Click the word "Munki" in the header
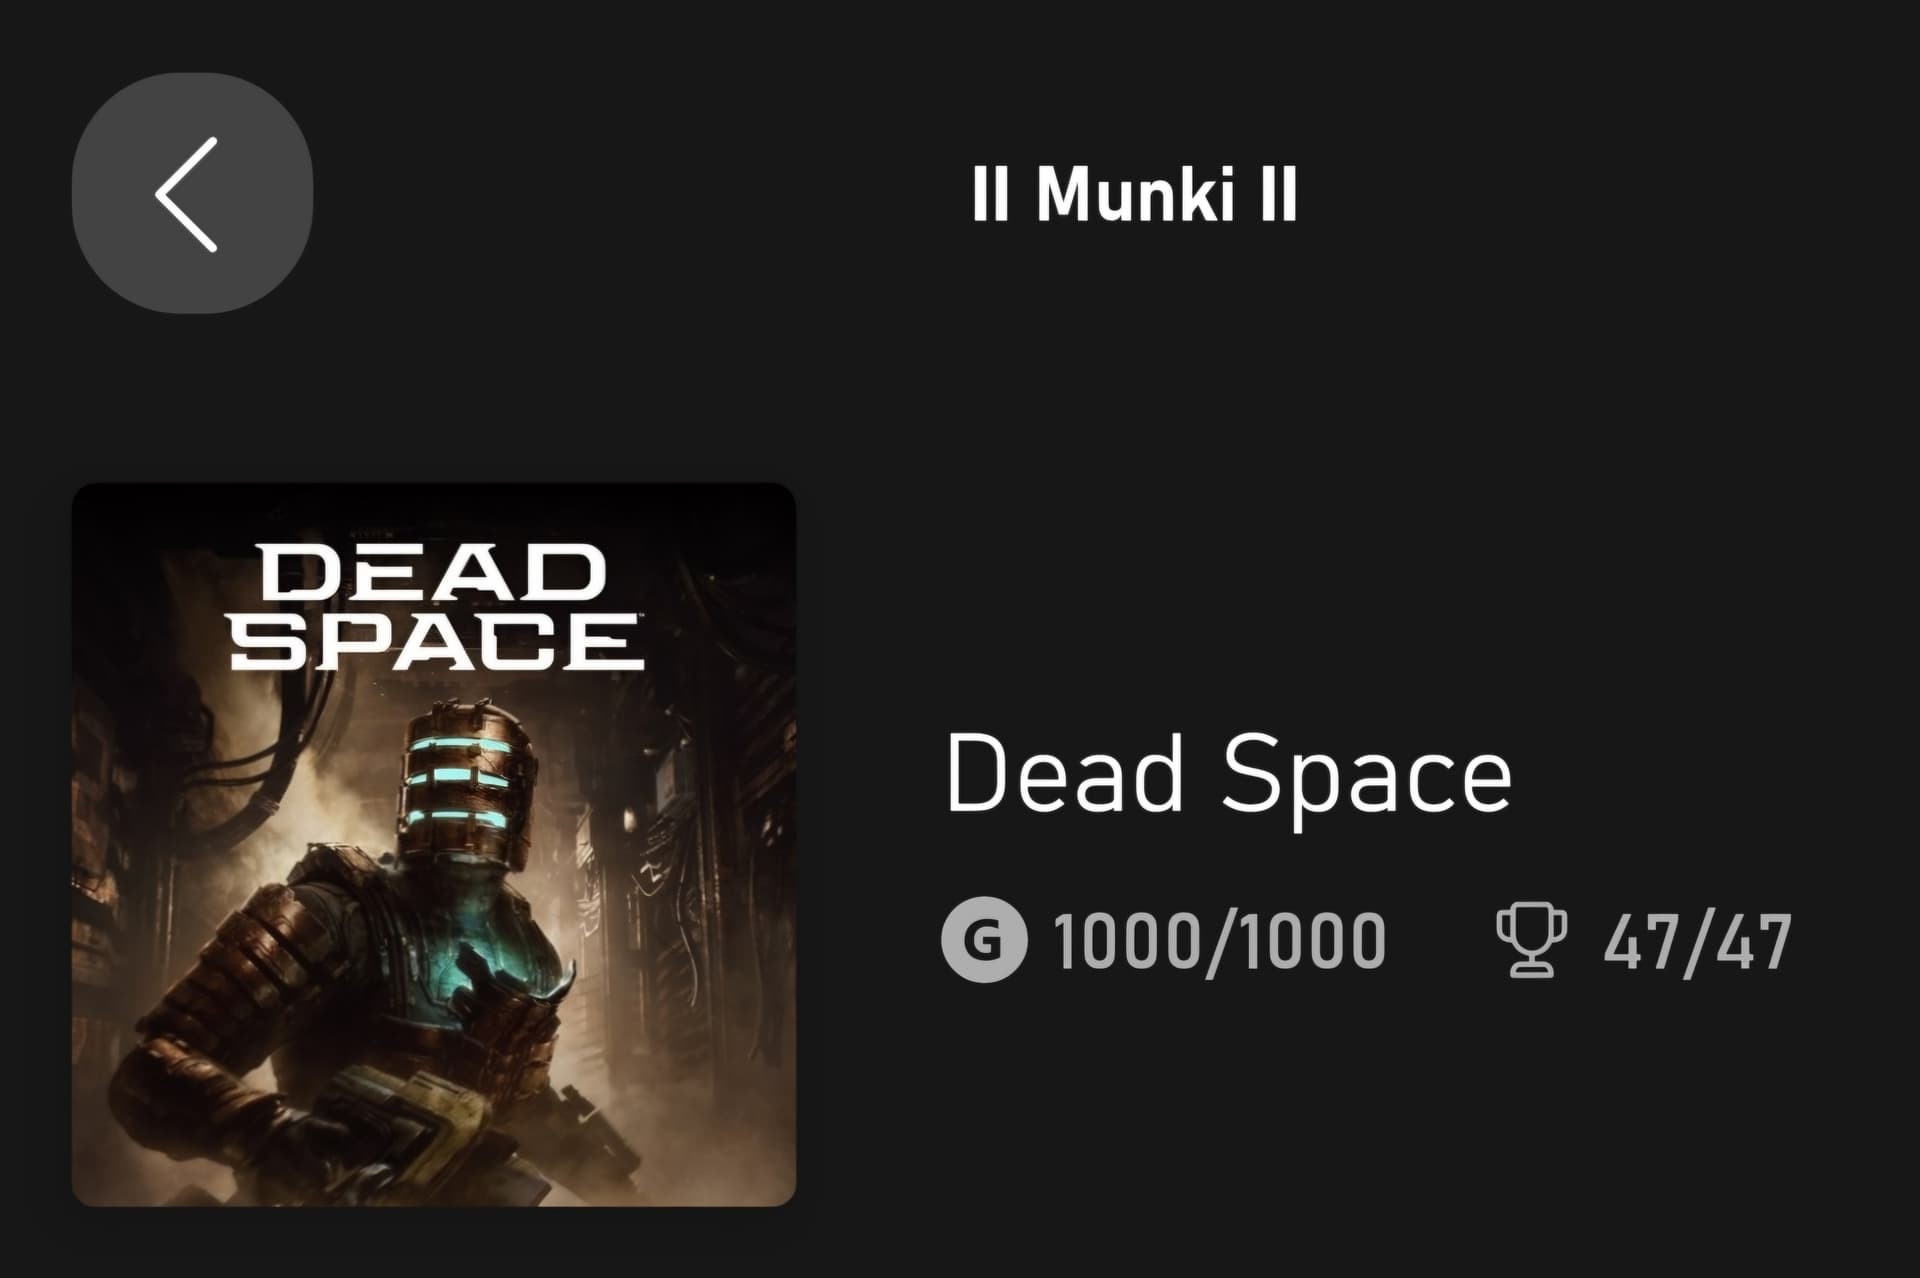The width and height of the screenshot is (1920, 1278). (1134, 194)
